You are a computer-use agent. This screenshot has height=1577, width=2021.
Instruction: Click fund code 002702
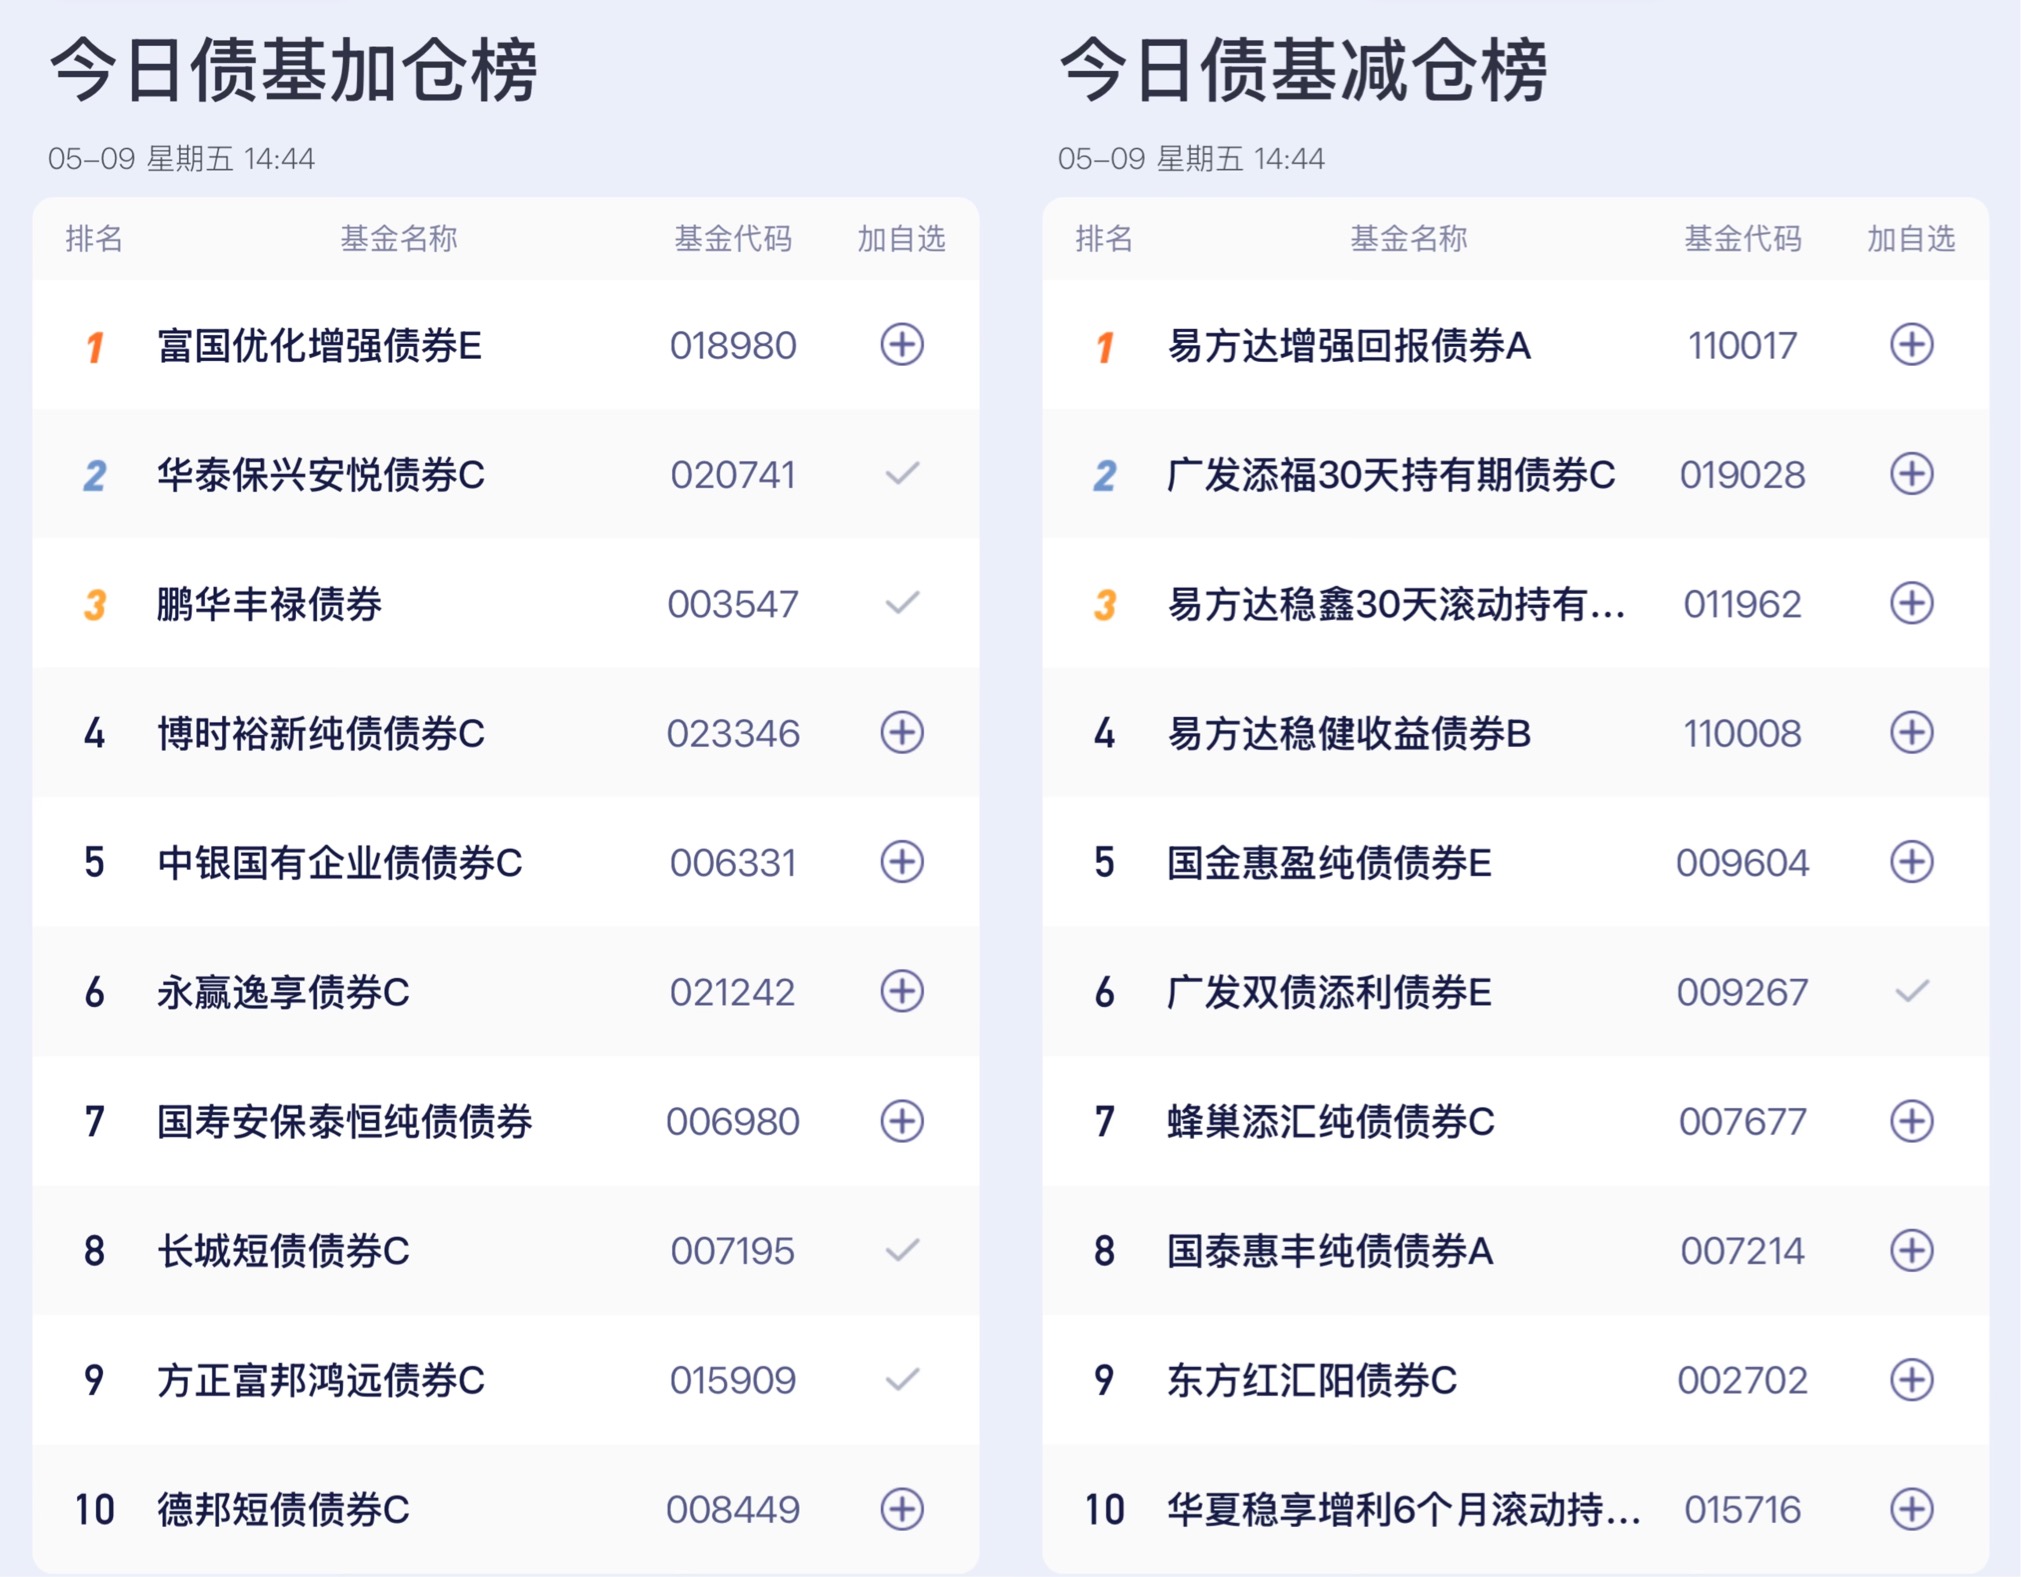pos(1743,1381)
